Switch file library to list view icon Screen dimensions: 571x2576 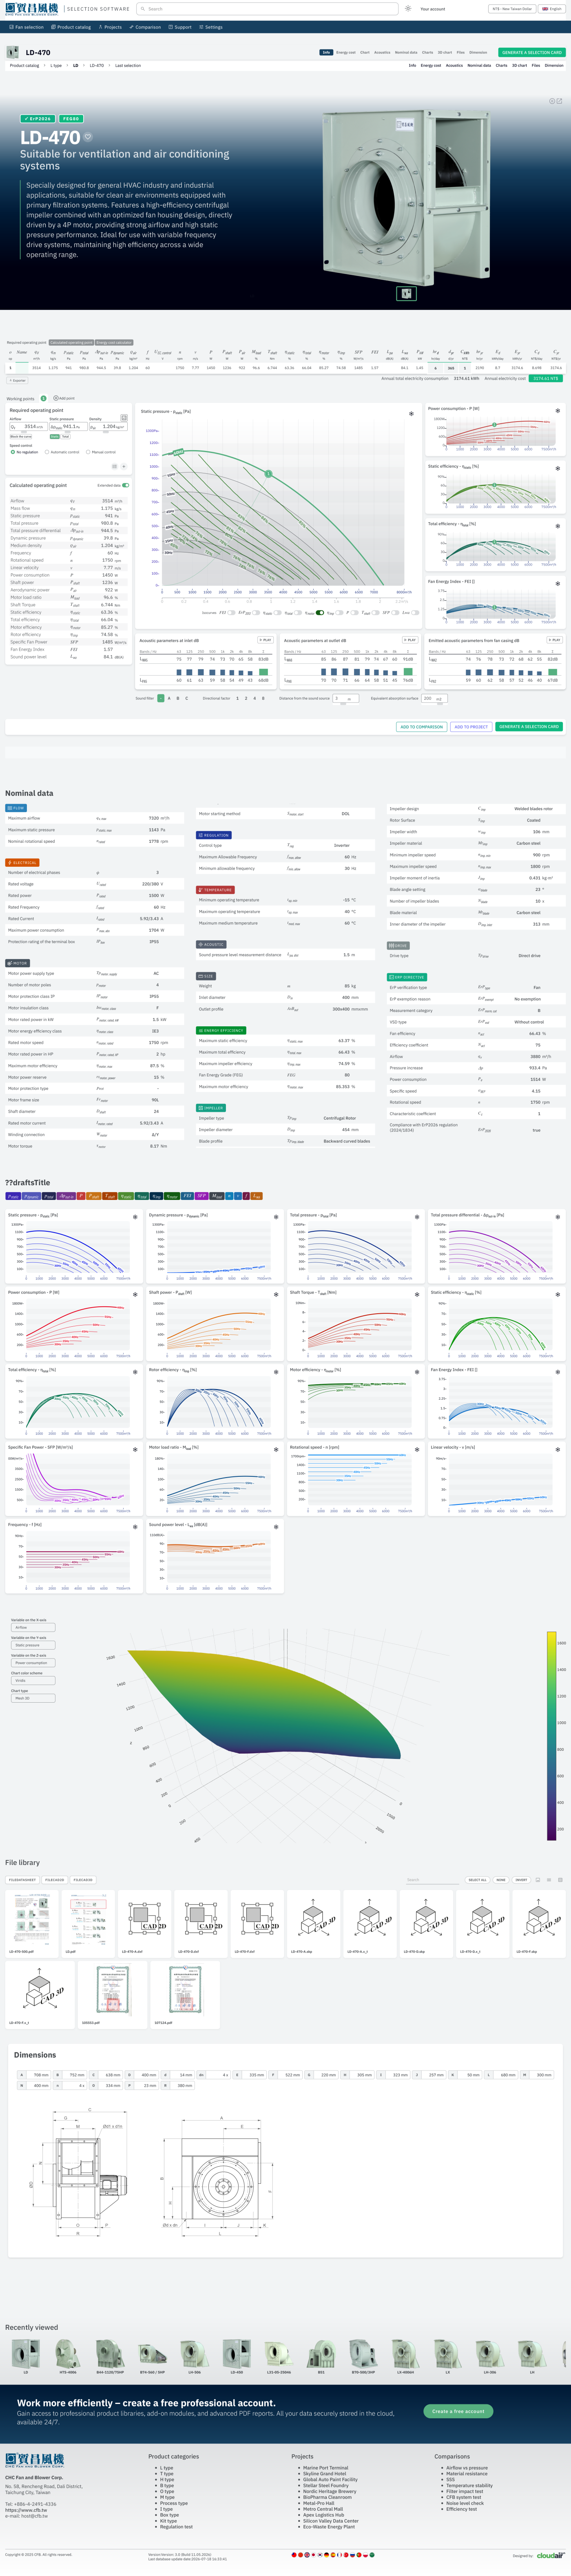tap(548, 1879)
